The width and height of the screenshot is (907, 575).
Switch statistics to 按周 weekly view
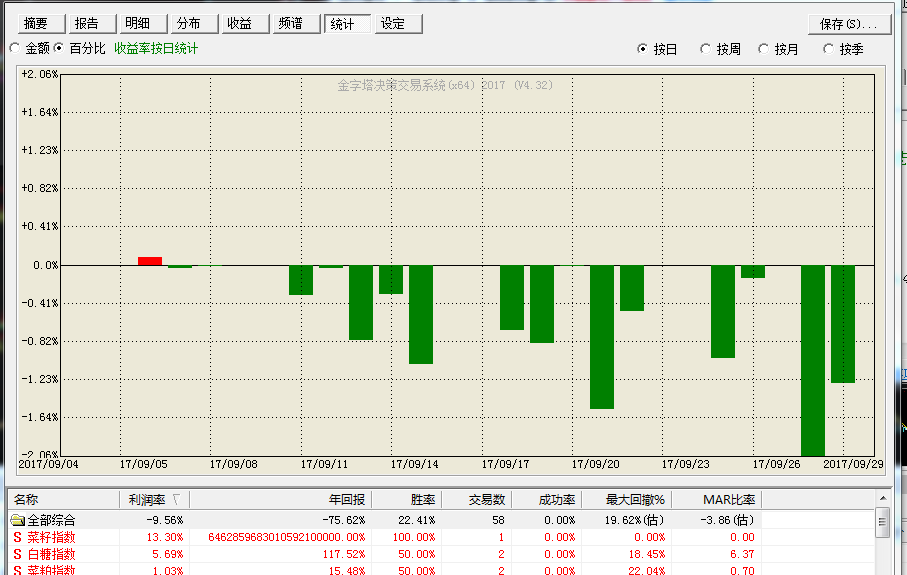[706, 49]
